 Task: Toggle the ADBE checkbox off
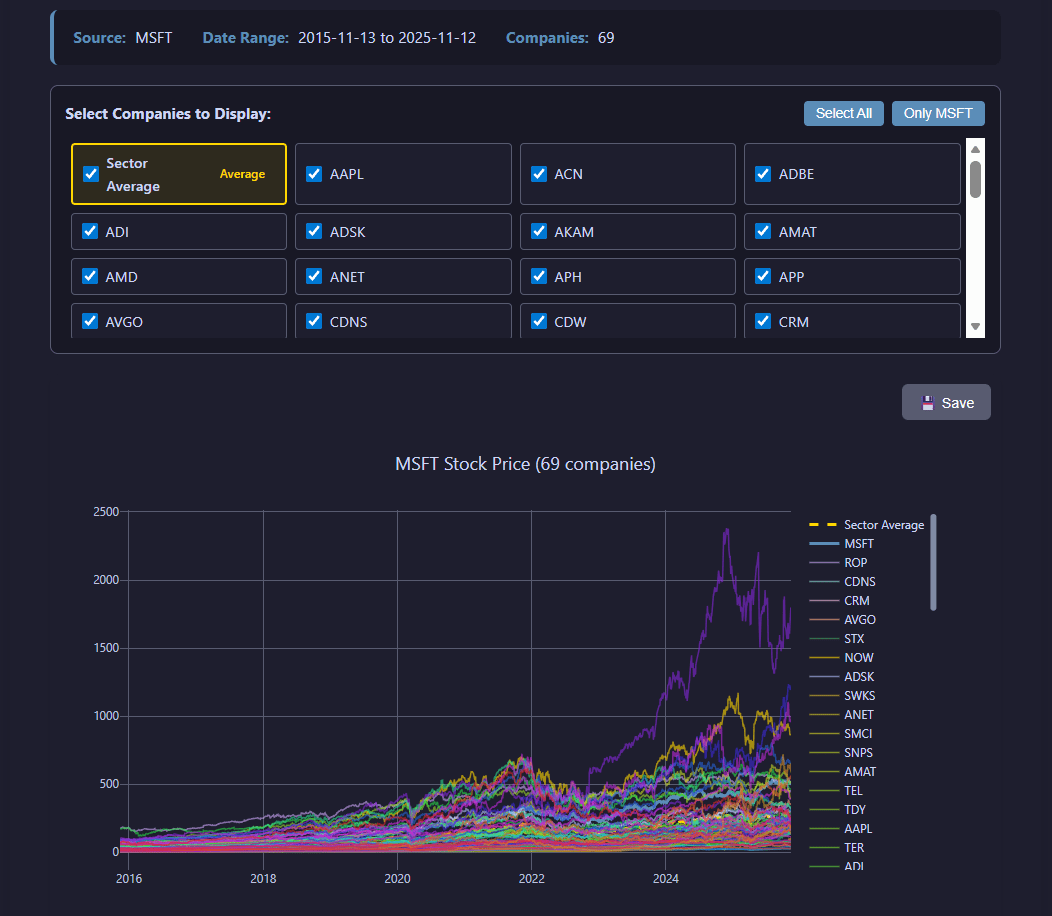[x=763, y=174]
